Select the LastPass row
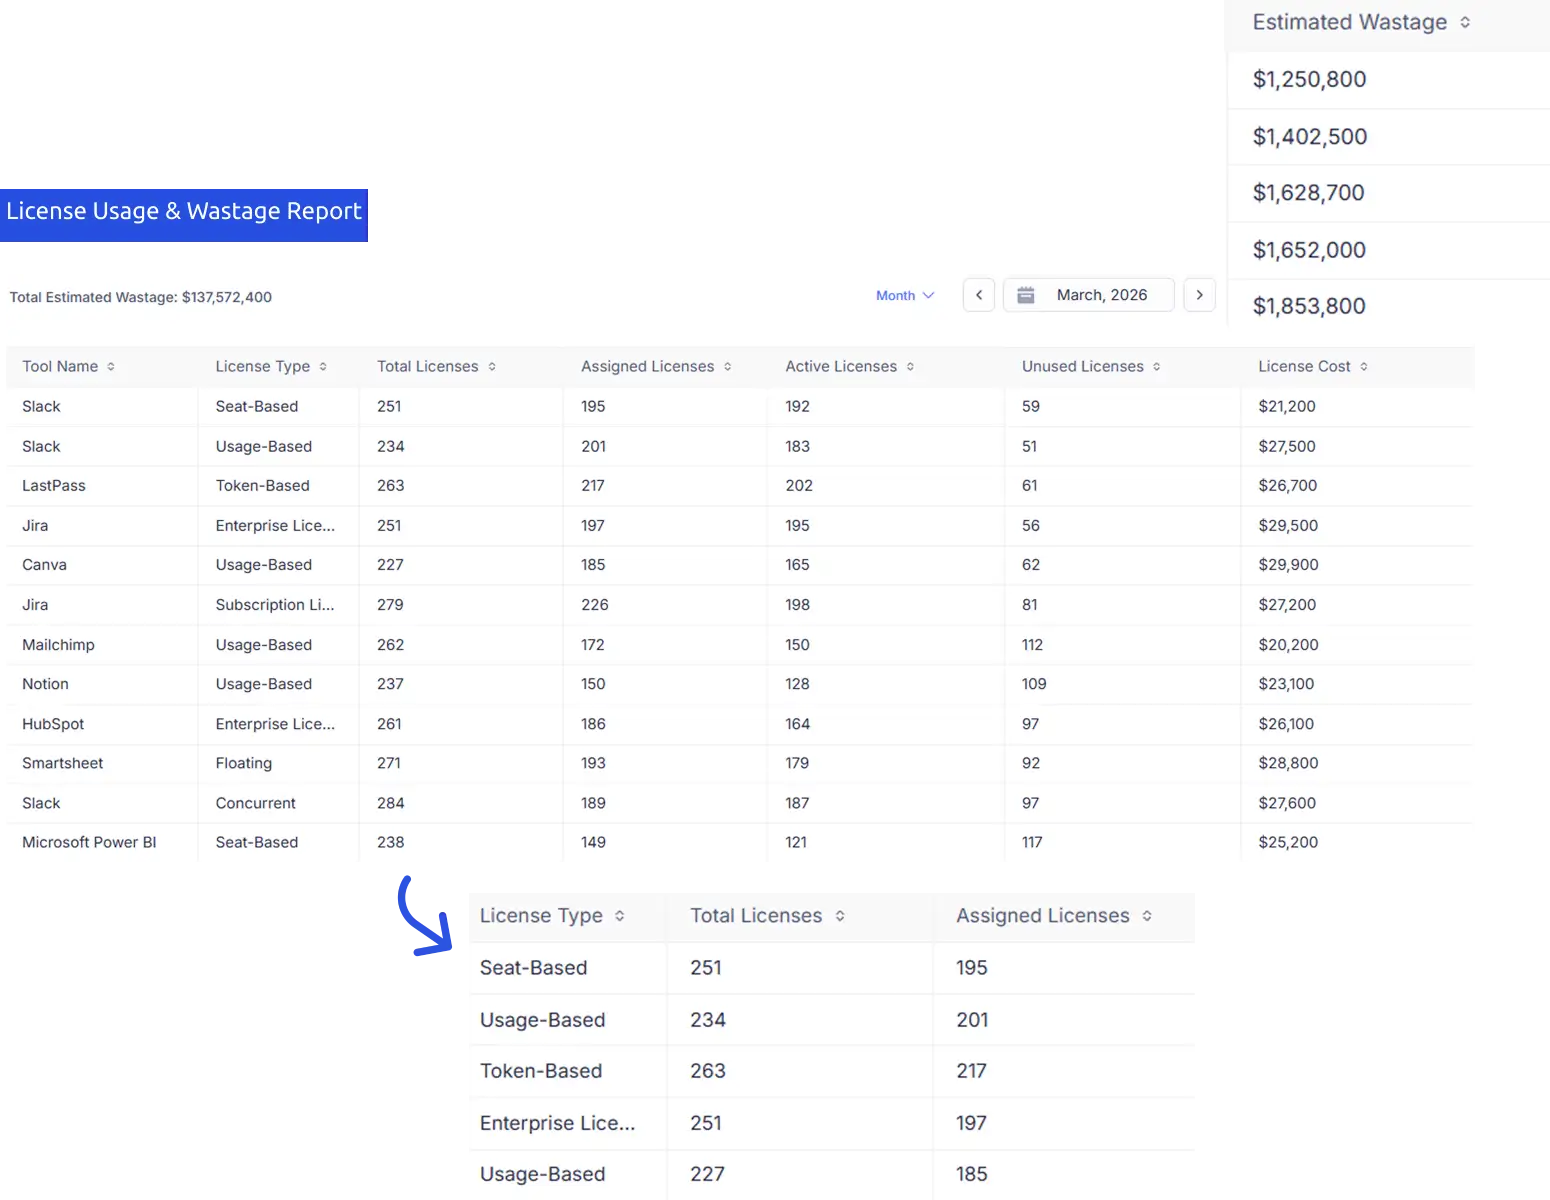 pyautogui.click(x=53, y=485)
